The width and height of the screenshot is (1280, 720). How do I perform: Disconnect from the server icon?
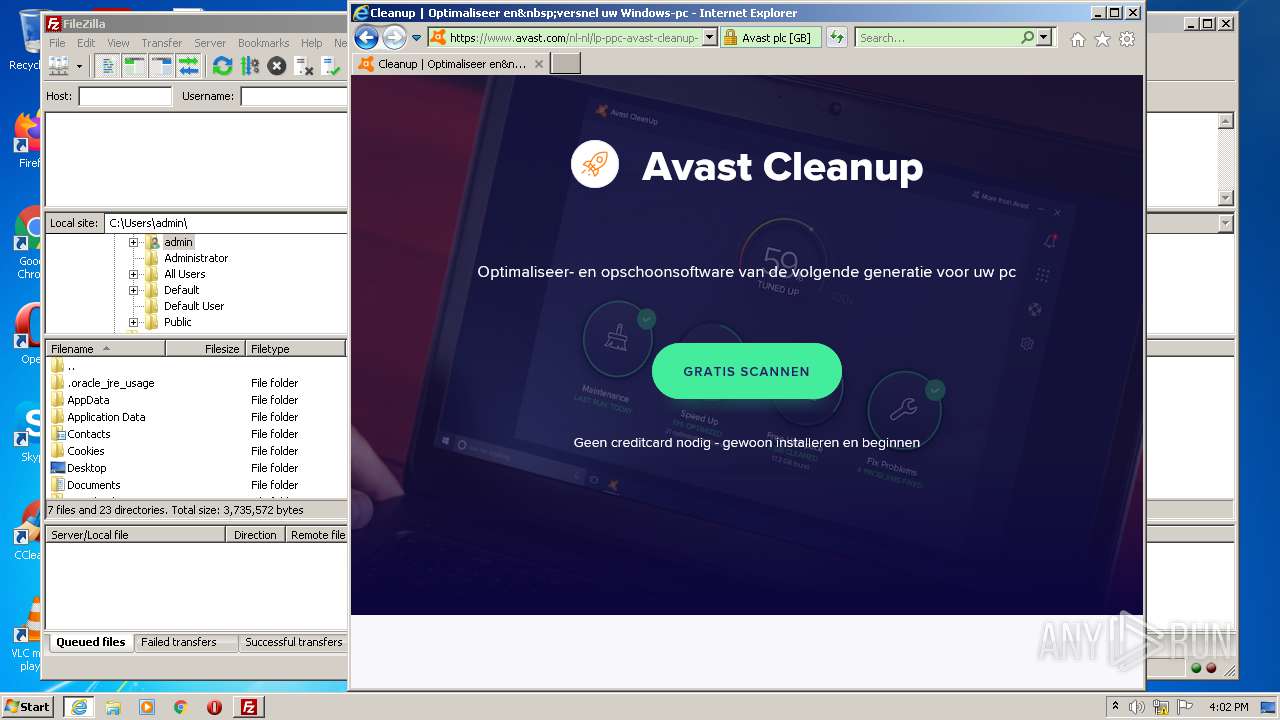tap(304, 66)
